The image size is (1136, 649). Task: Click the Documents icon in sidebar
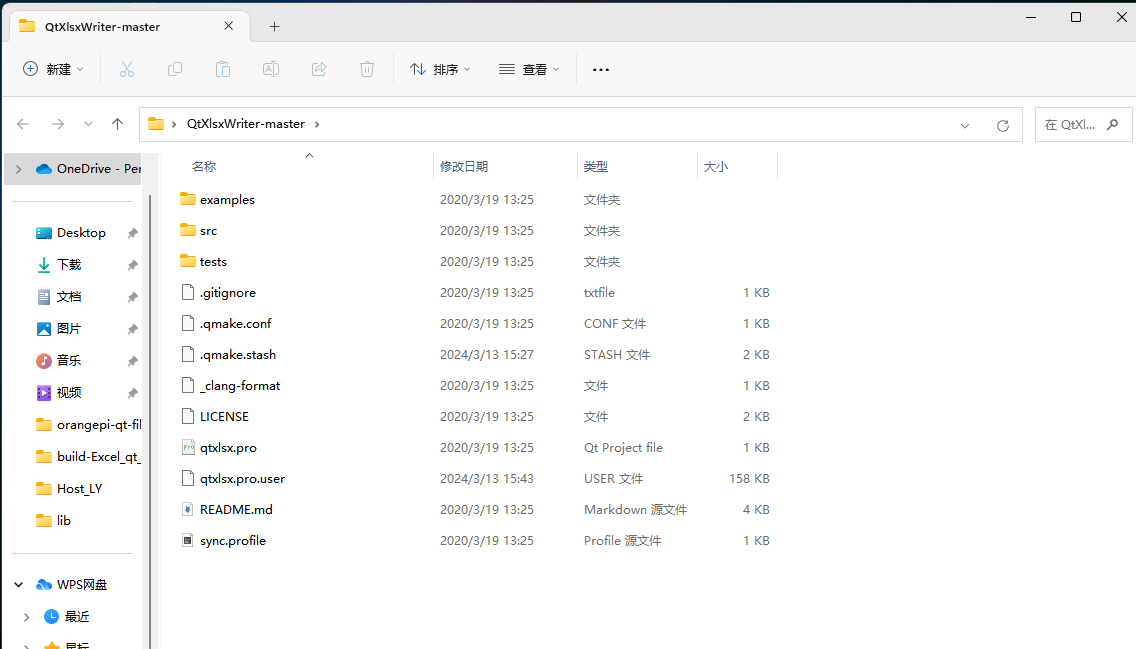click(x=43, y=296)
